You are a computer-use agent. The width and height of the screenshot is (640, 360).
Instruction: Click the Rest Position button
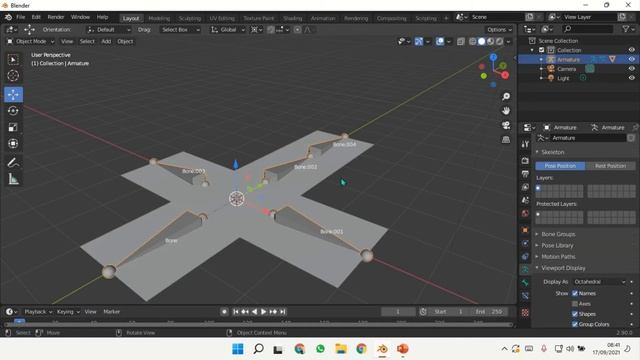610,166
